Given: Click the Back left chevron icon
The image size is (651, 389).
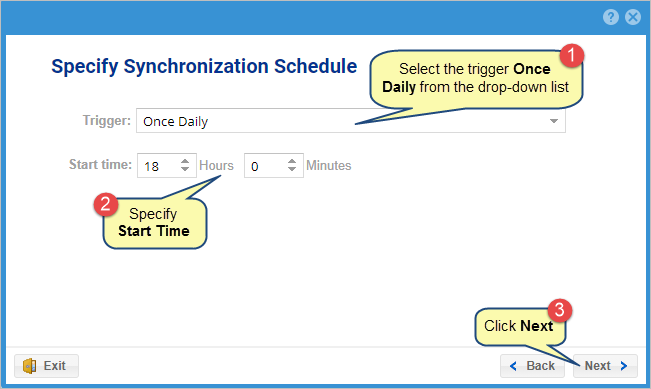Looking at the screenshot, I should 513,366.
